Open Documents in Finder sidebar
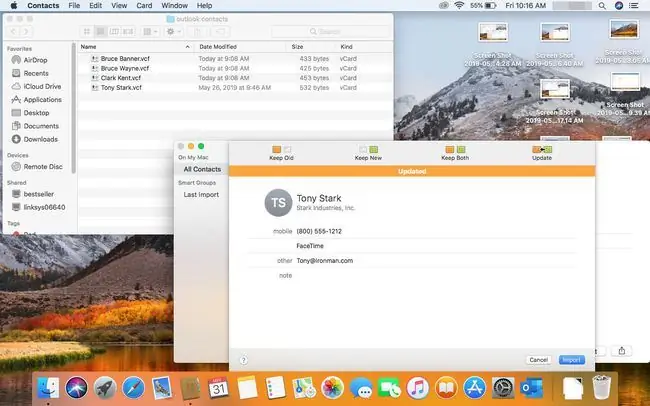 (41, 126)
